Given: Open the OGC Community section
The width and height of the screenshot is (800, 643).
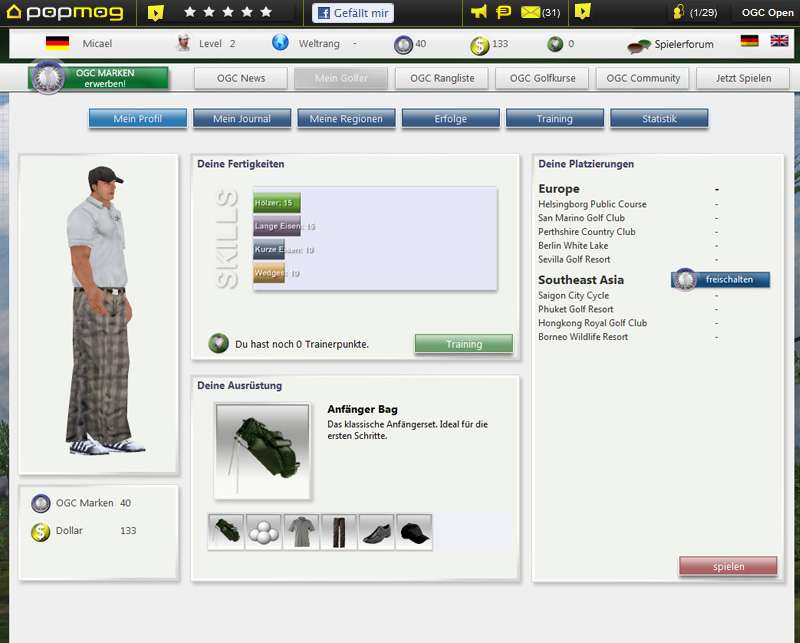Looking at the screenshot, I should pos(645,78).
